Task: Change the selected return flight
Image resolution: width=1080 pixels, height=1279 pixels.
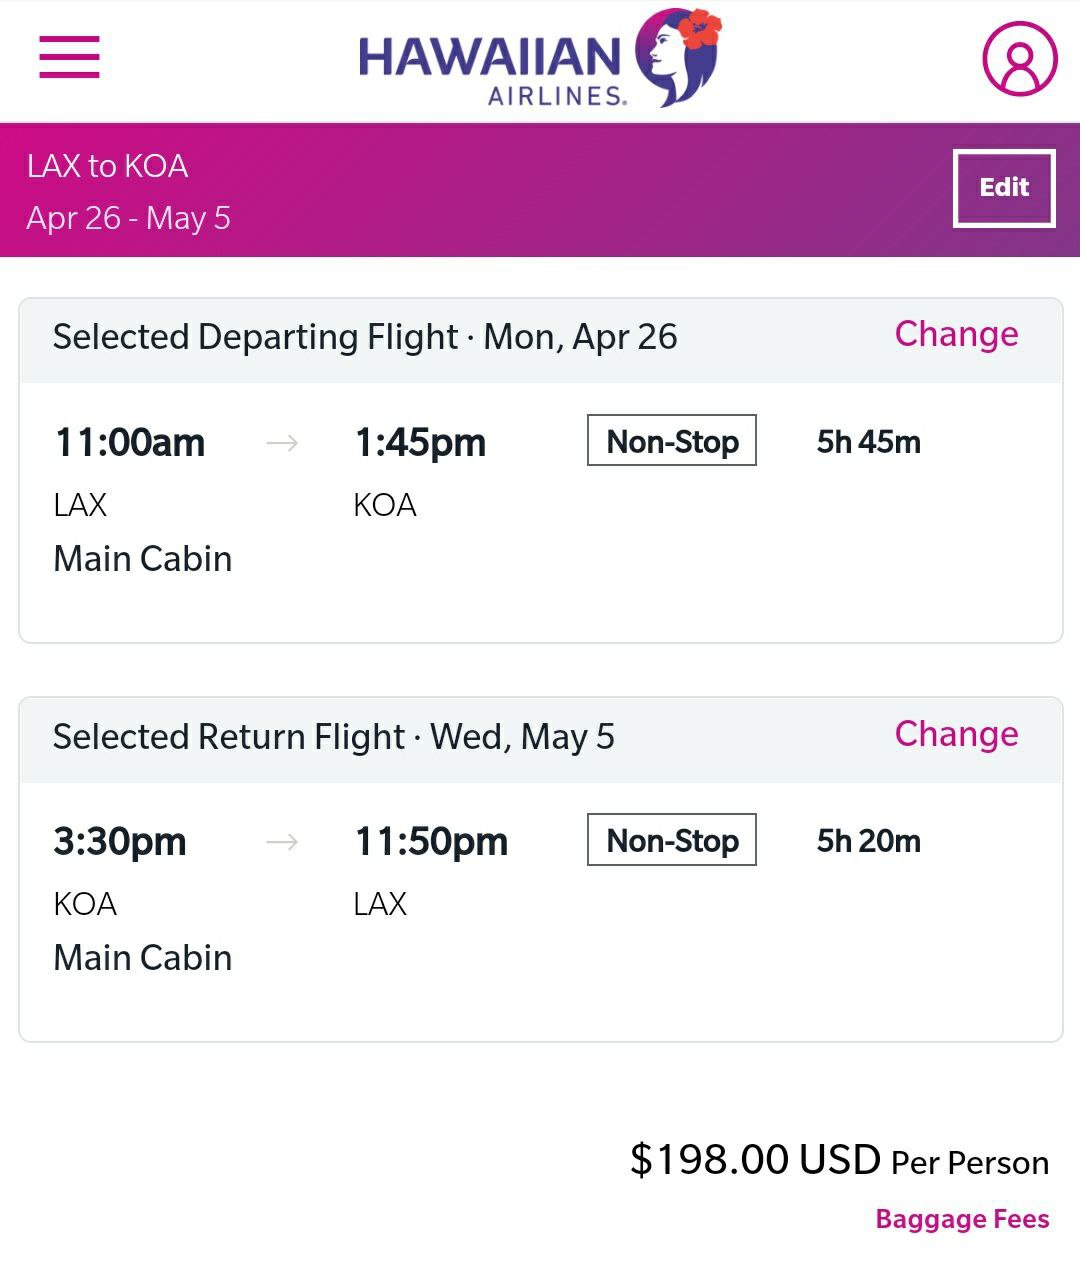Action: (x=956, y=734)
